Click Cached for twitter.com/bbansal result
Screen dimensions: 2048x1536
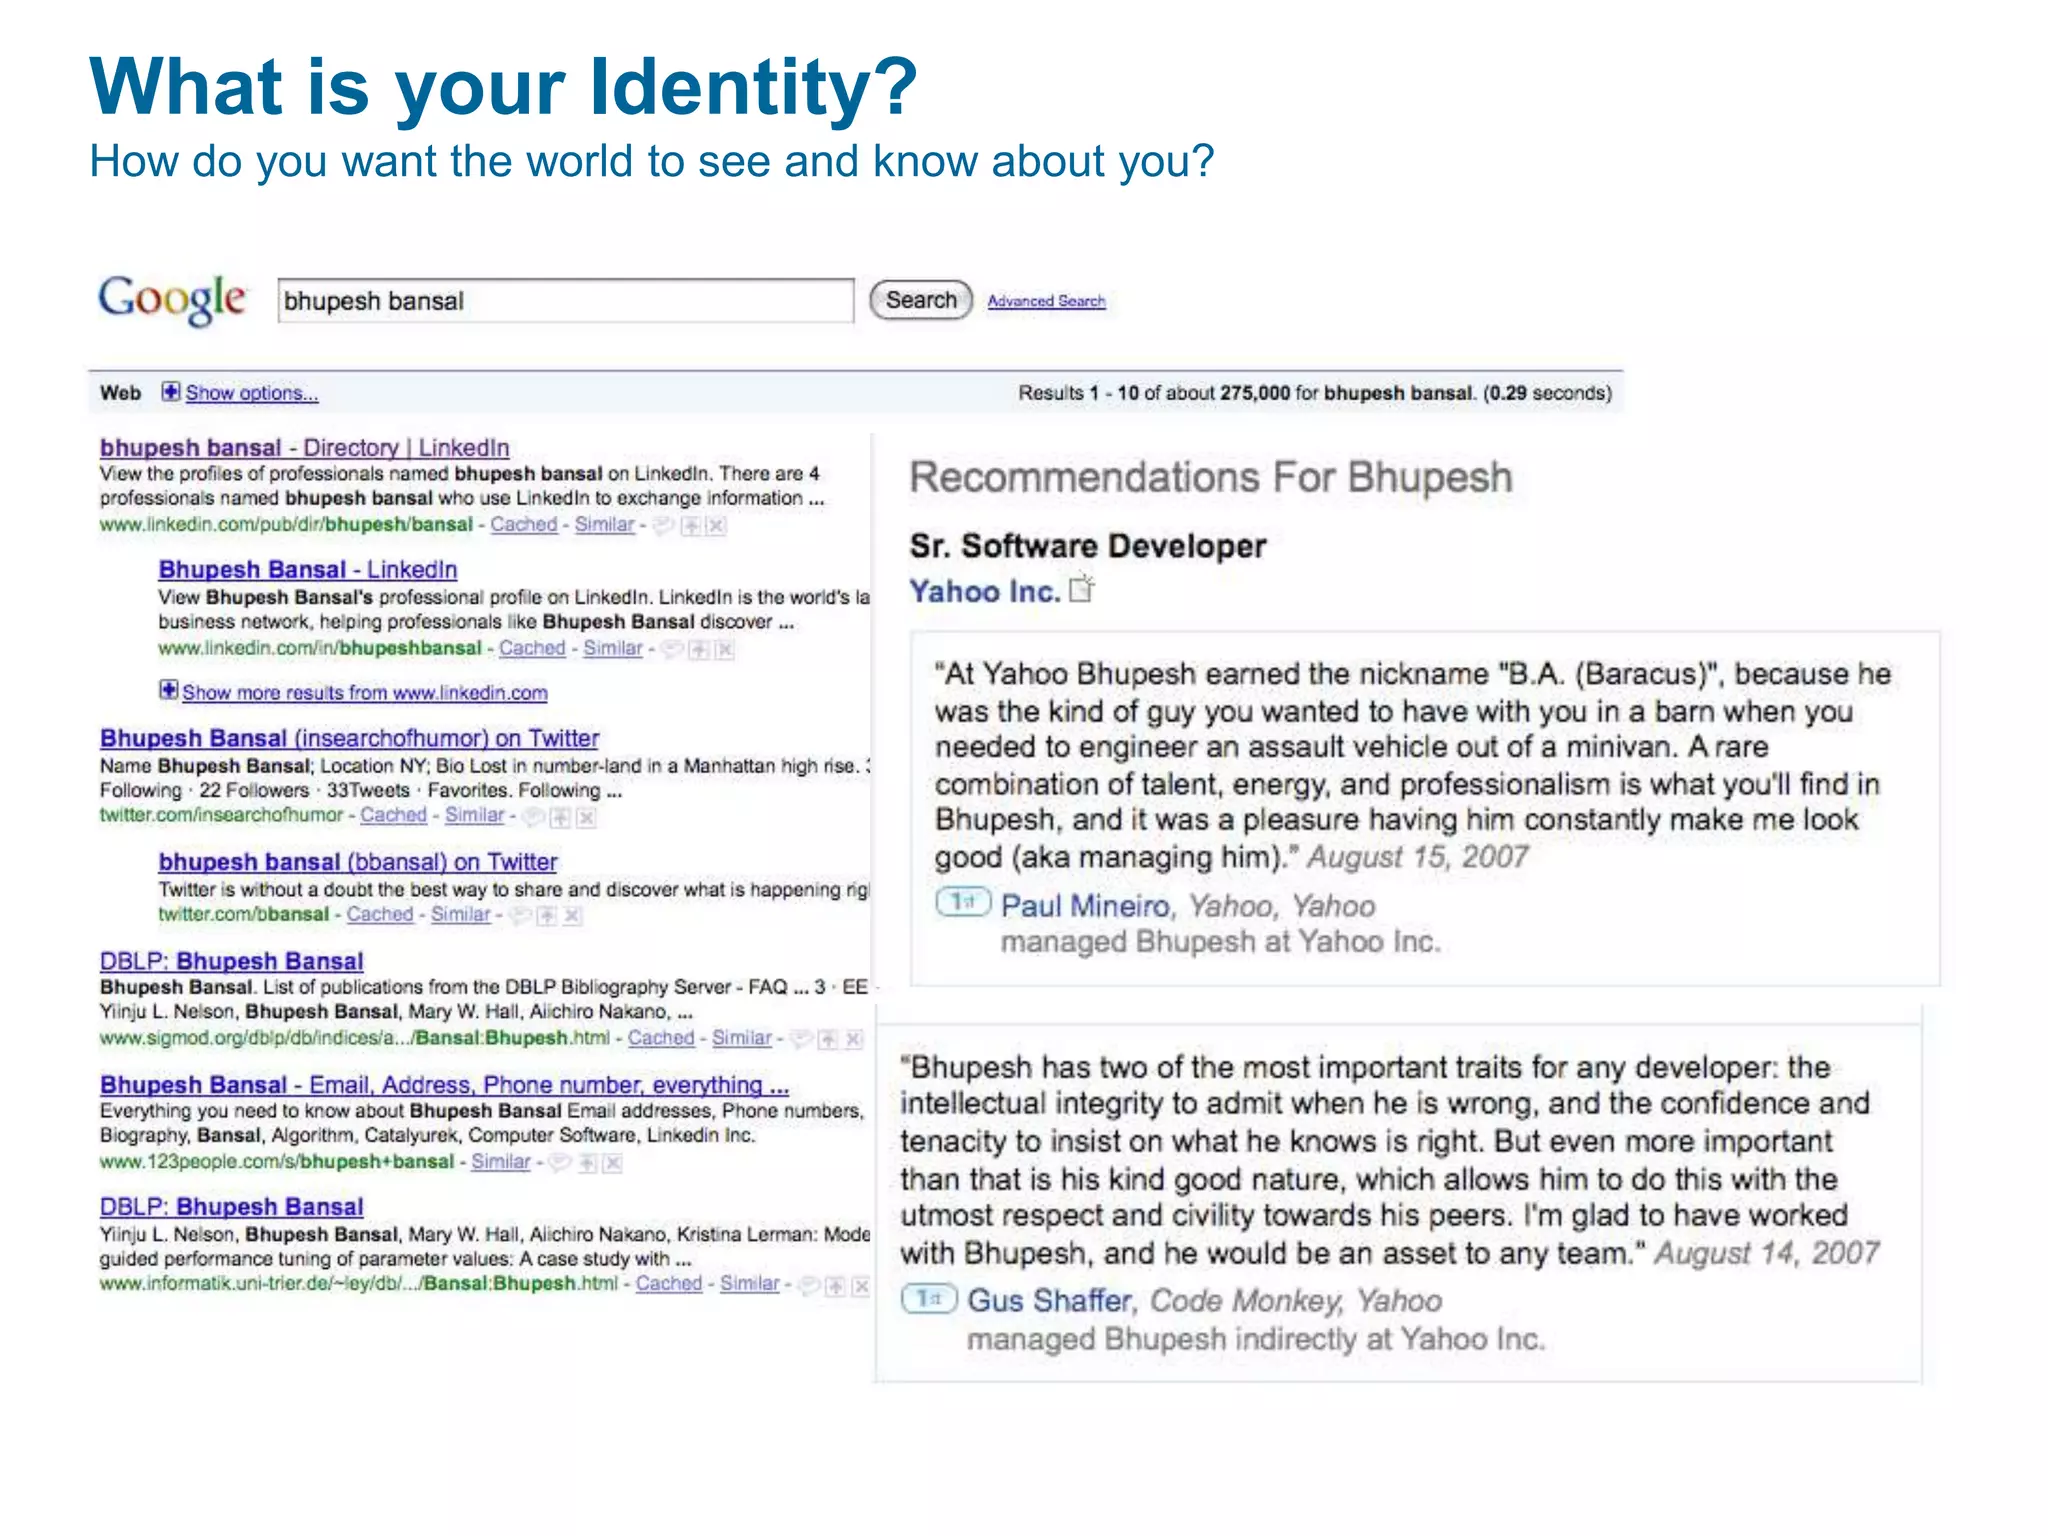[380, 914]
